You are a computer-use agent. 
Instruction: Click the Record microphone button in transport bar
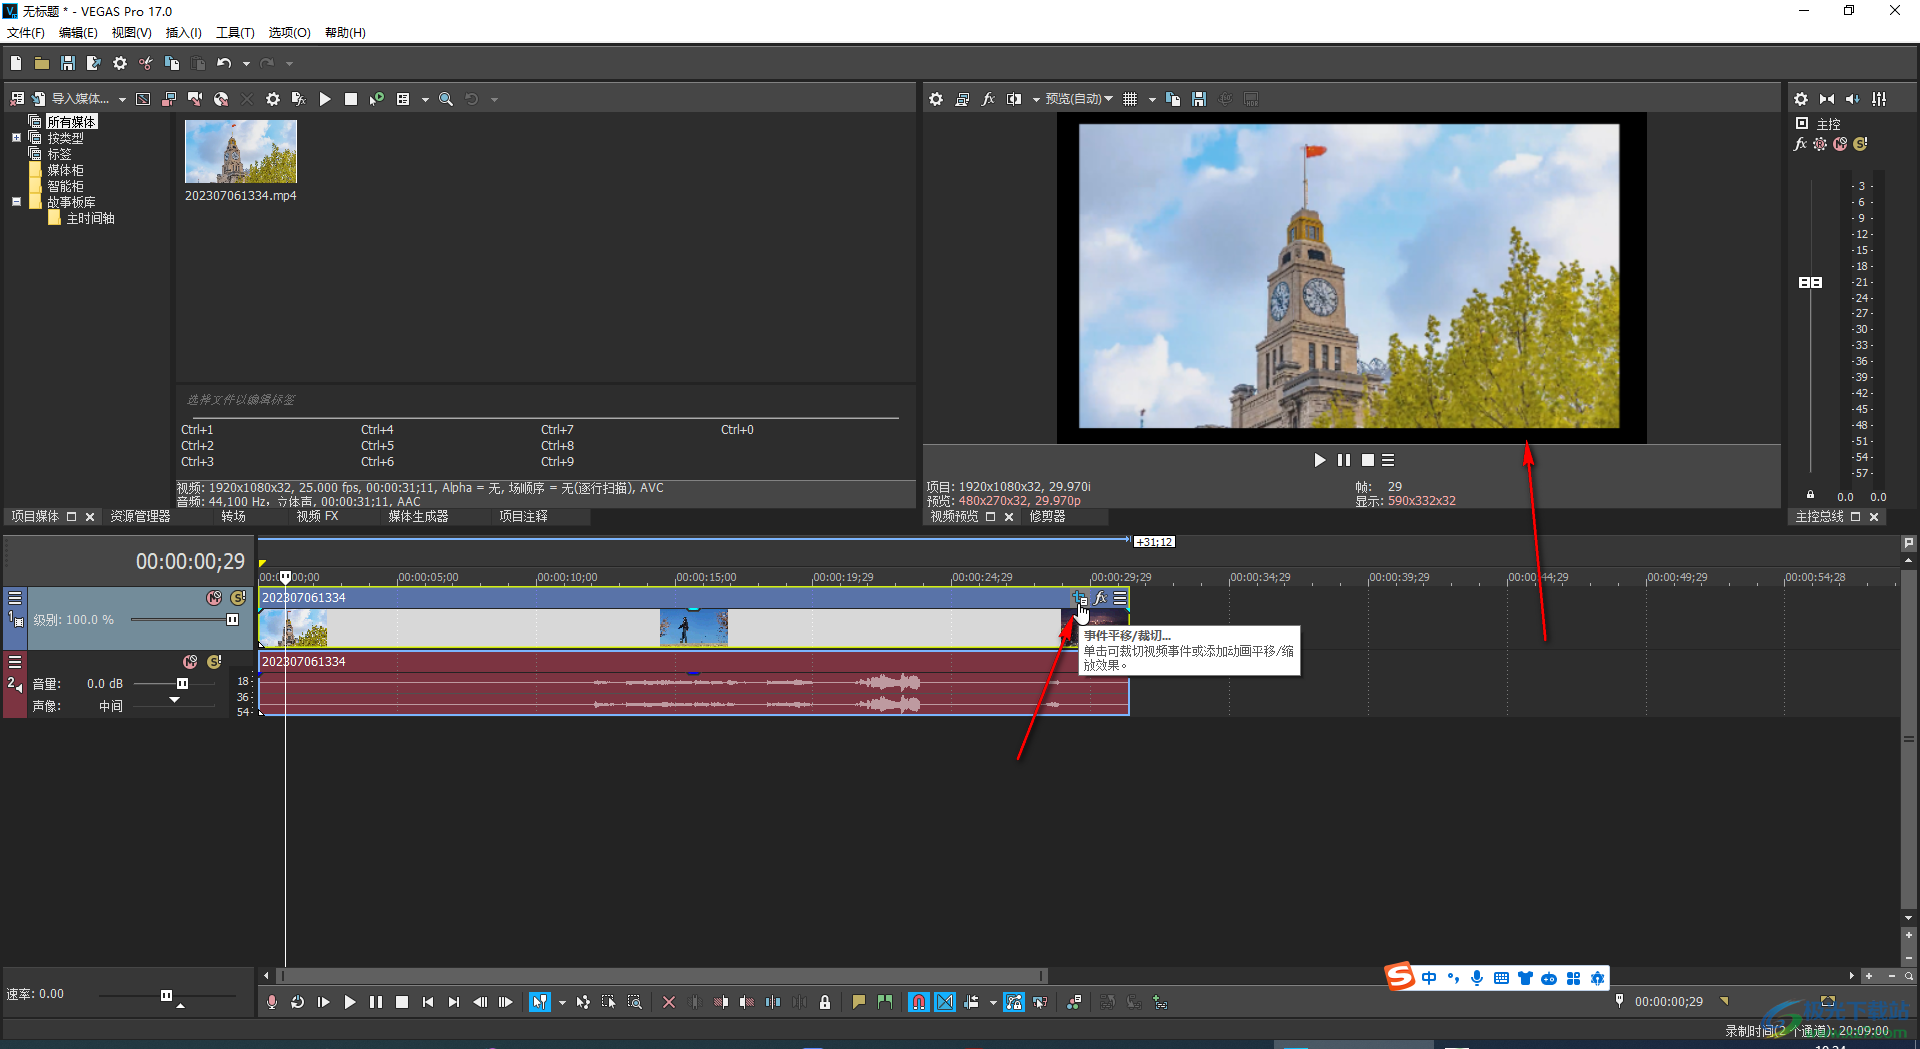[x=272, y=1002]
